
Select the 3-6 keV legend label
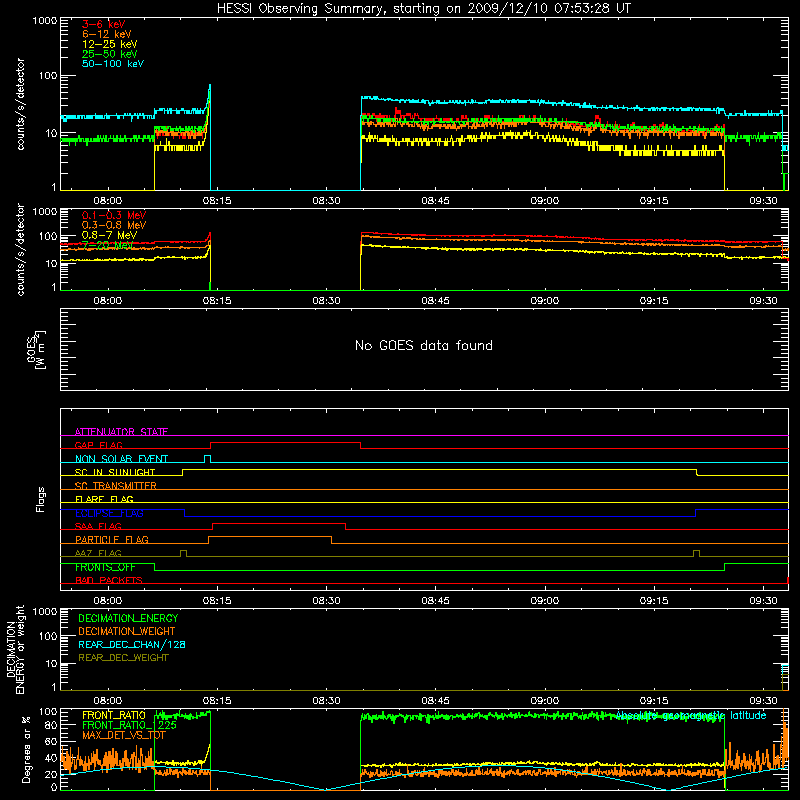[103, 24]
